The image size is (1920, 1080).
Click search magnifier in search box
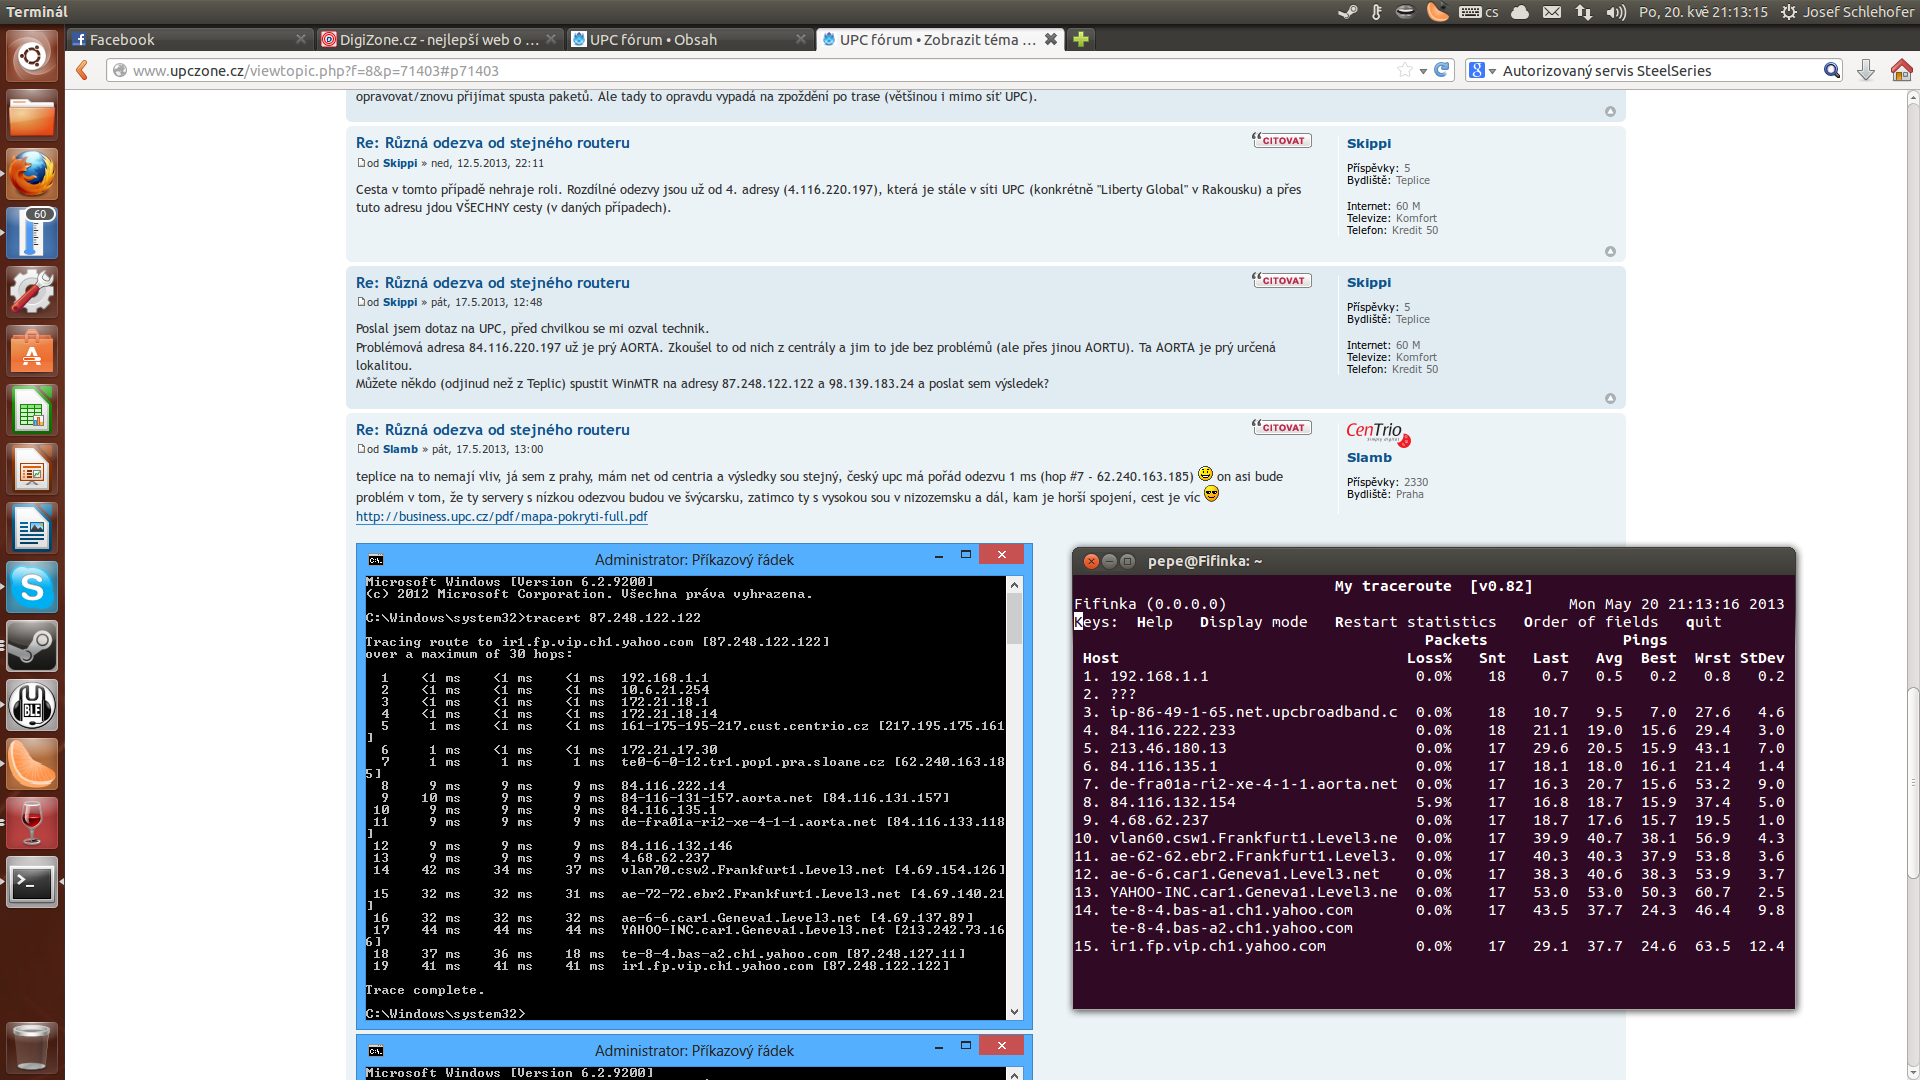(x=1831, y=70)
